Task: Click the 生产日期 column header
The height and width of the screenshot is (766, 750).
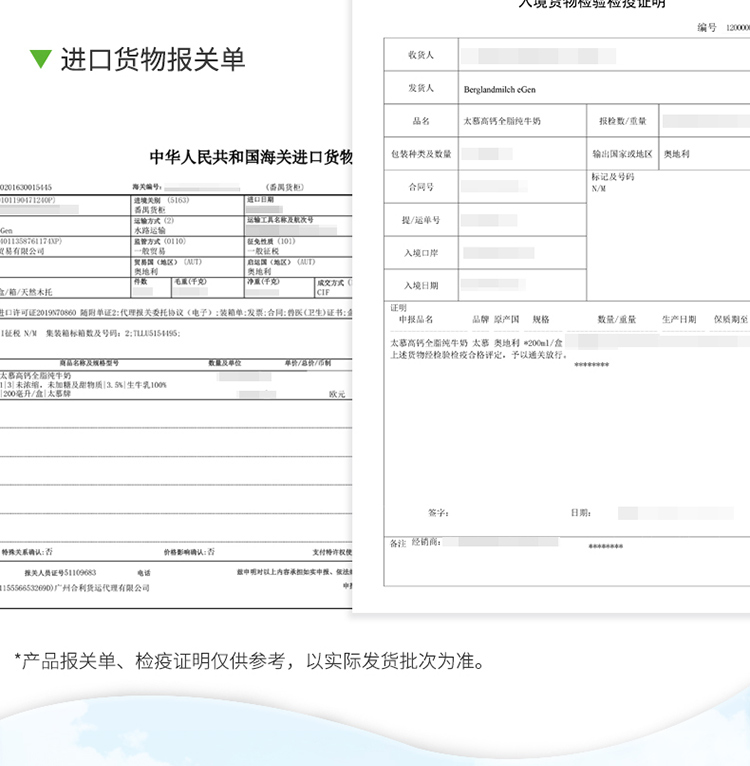Action: [x=679, y=319]
